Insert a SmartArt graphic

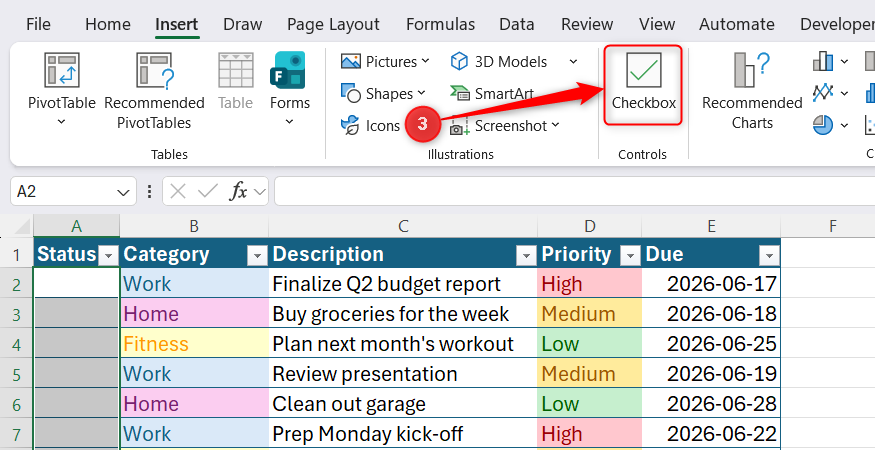pos(492,93)
